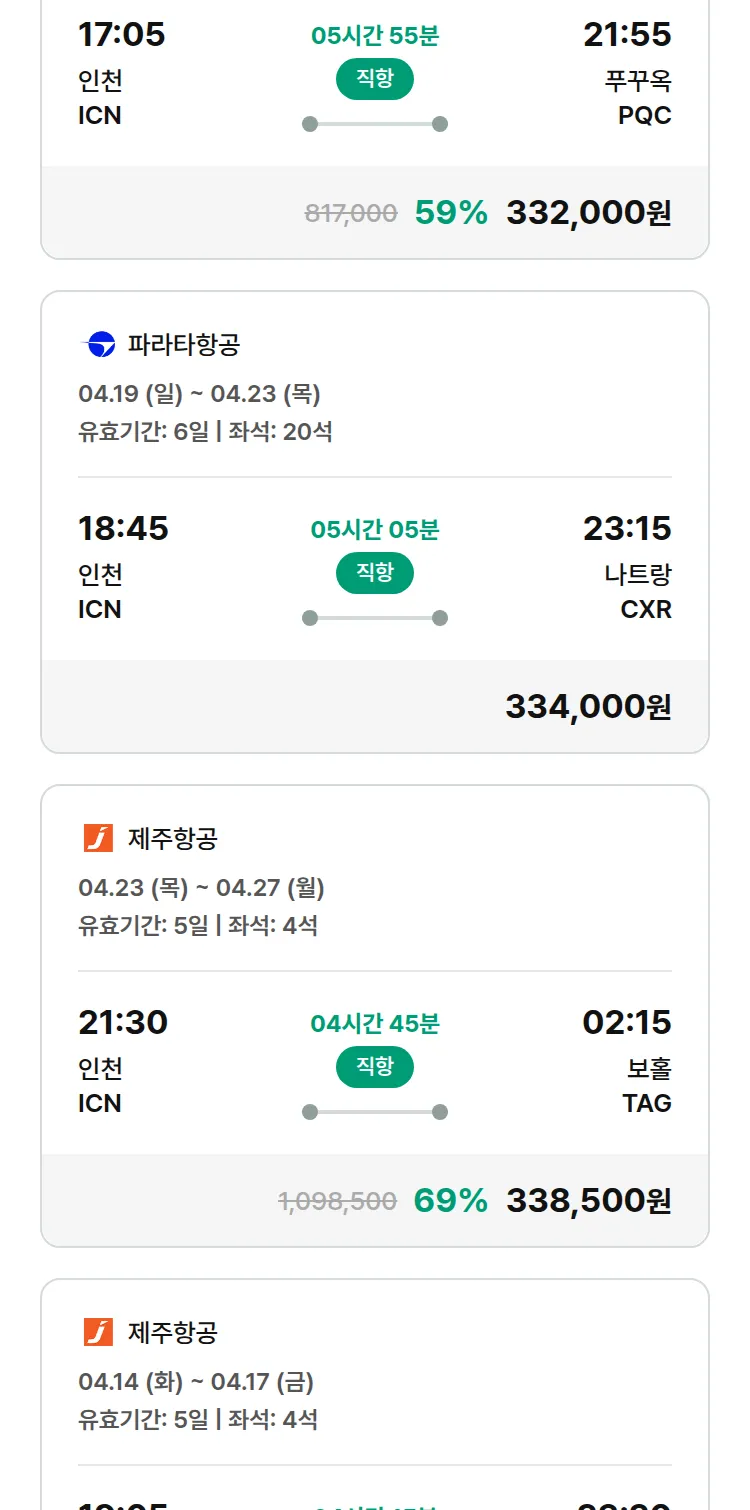Click the route line on Bohol flight
The height and width of the screenshot is (1510, 750).
click(x=375, y=1112)
